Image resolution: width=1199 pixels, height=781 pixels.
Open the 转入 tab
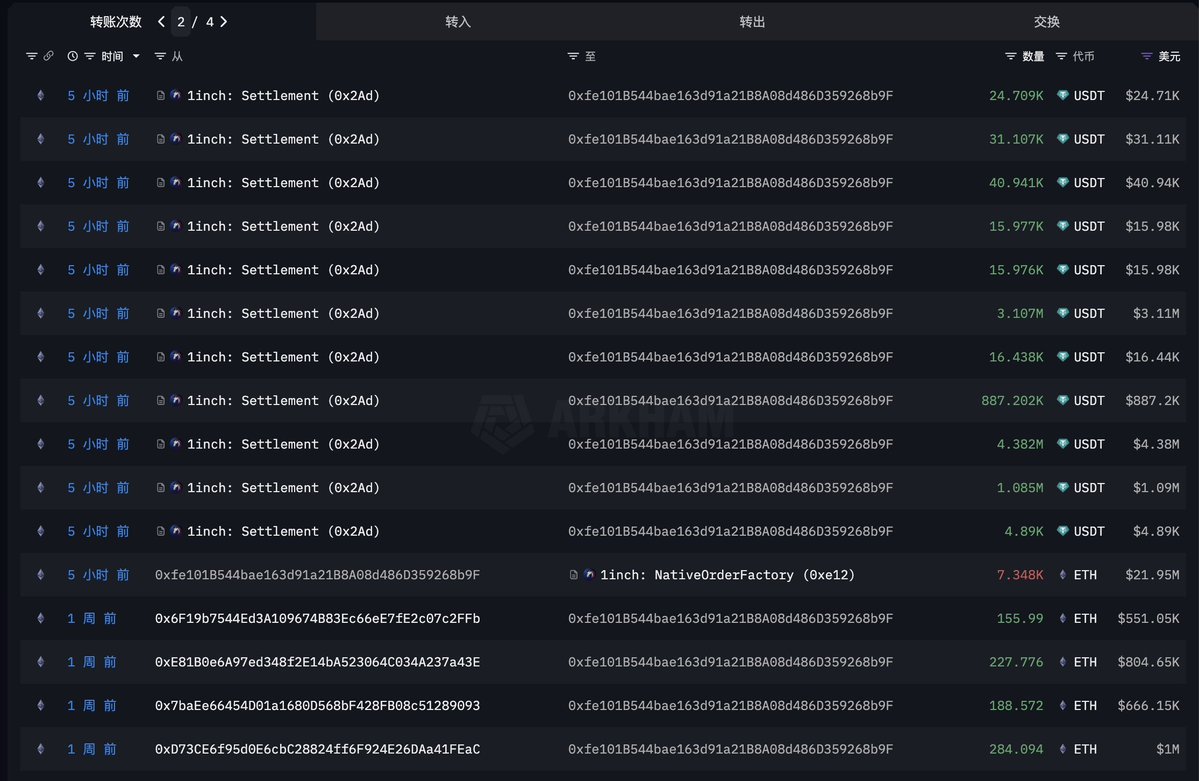click(458, 21)
